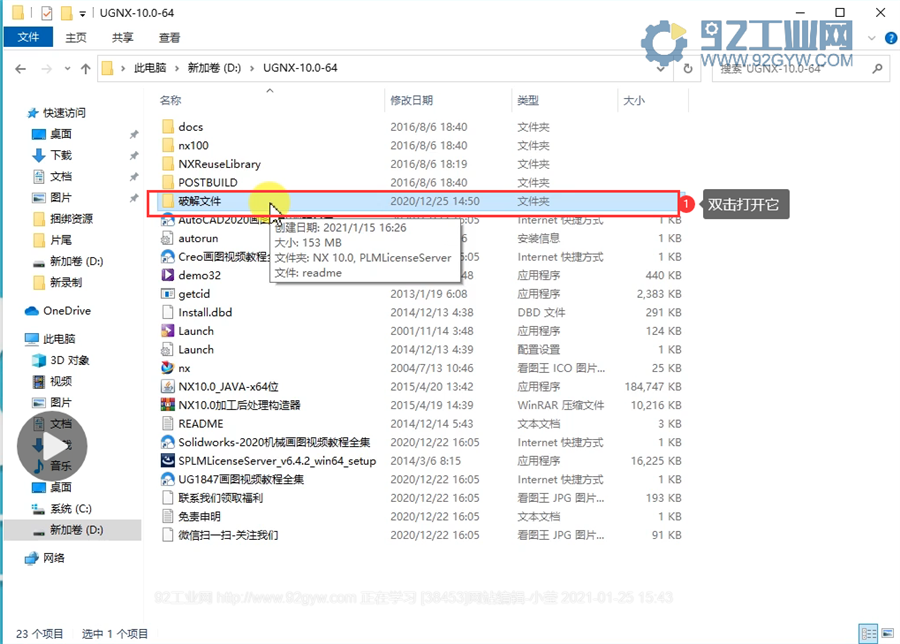This screenshot has width=900, height=644.
Task: Open 新录制 folder in the sidebar
Action: [x=66, y=283]
